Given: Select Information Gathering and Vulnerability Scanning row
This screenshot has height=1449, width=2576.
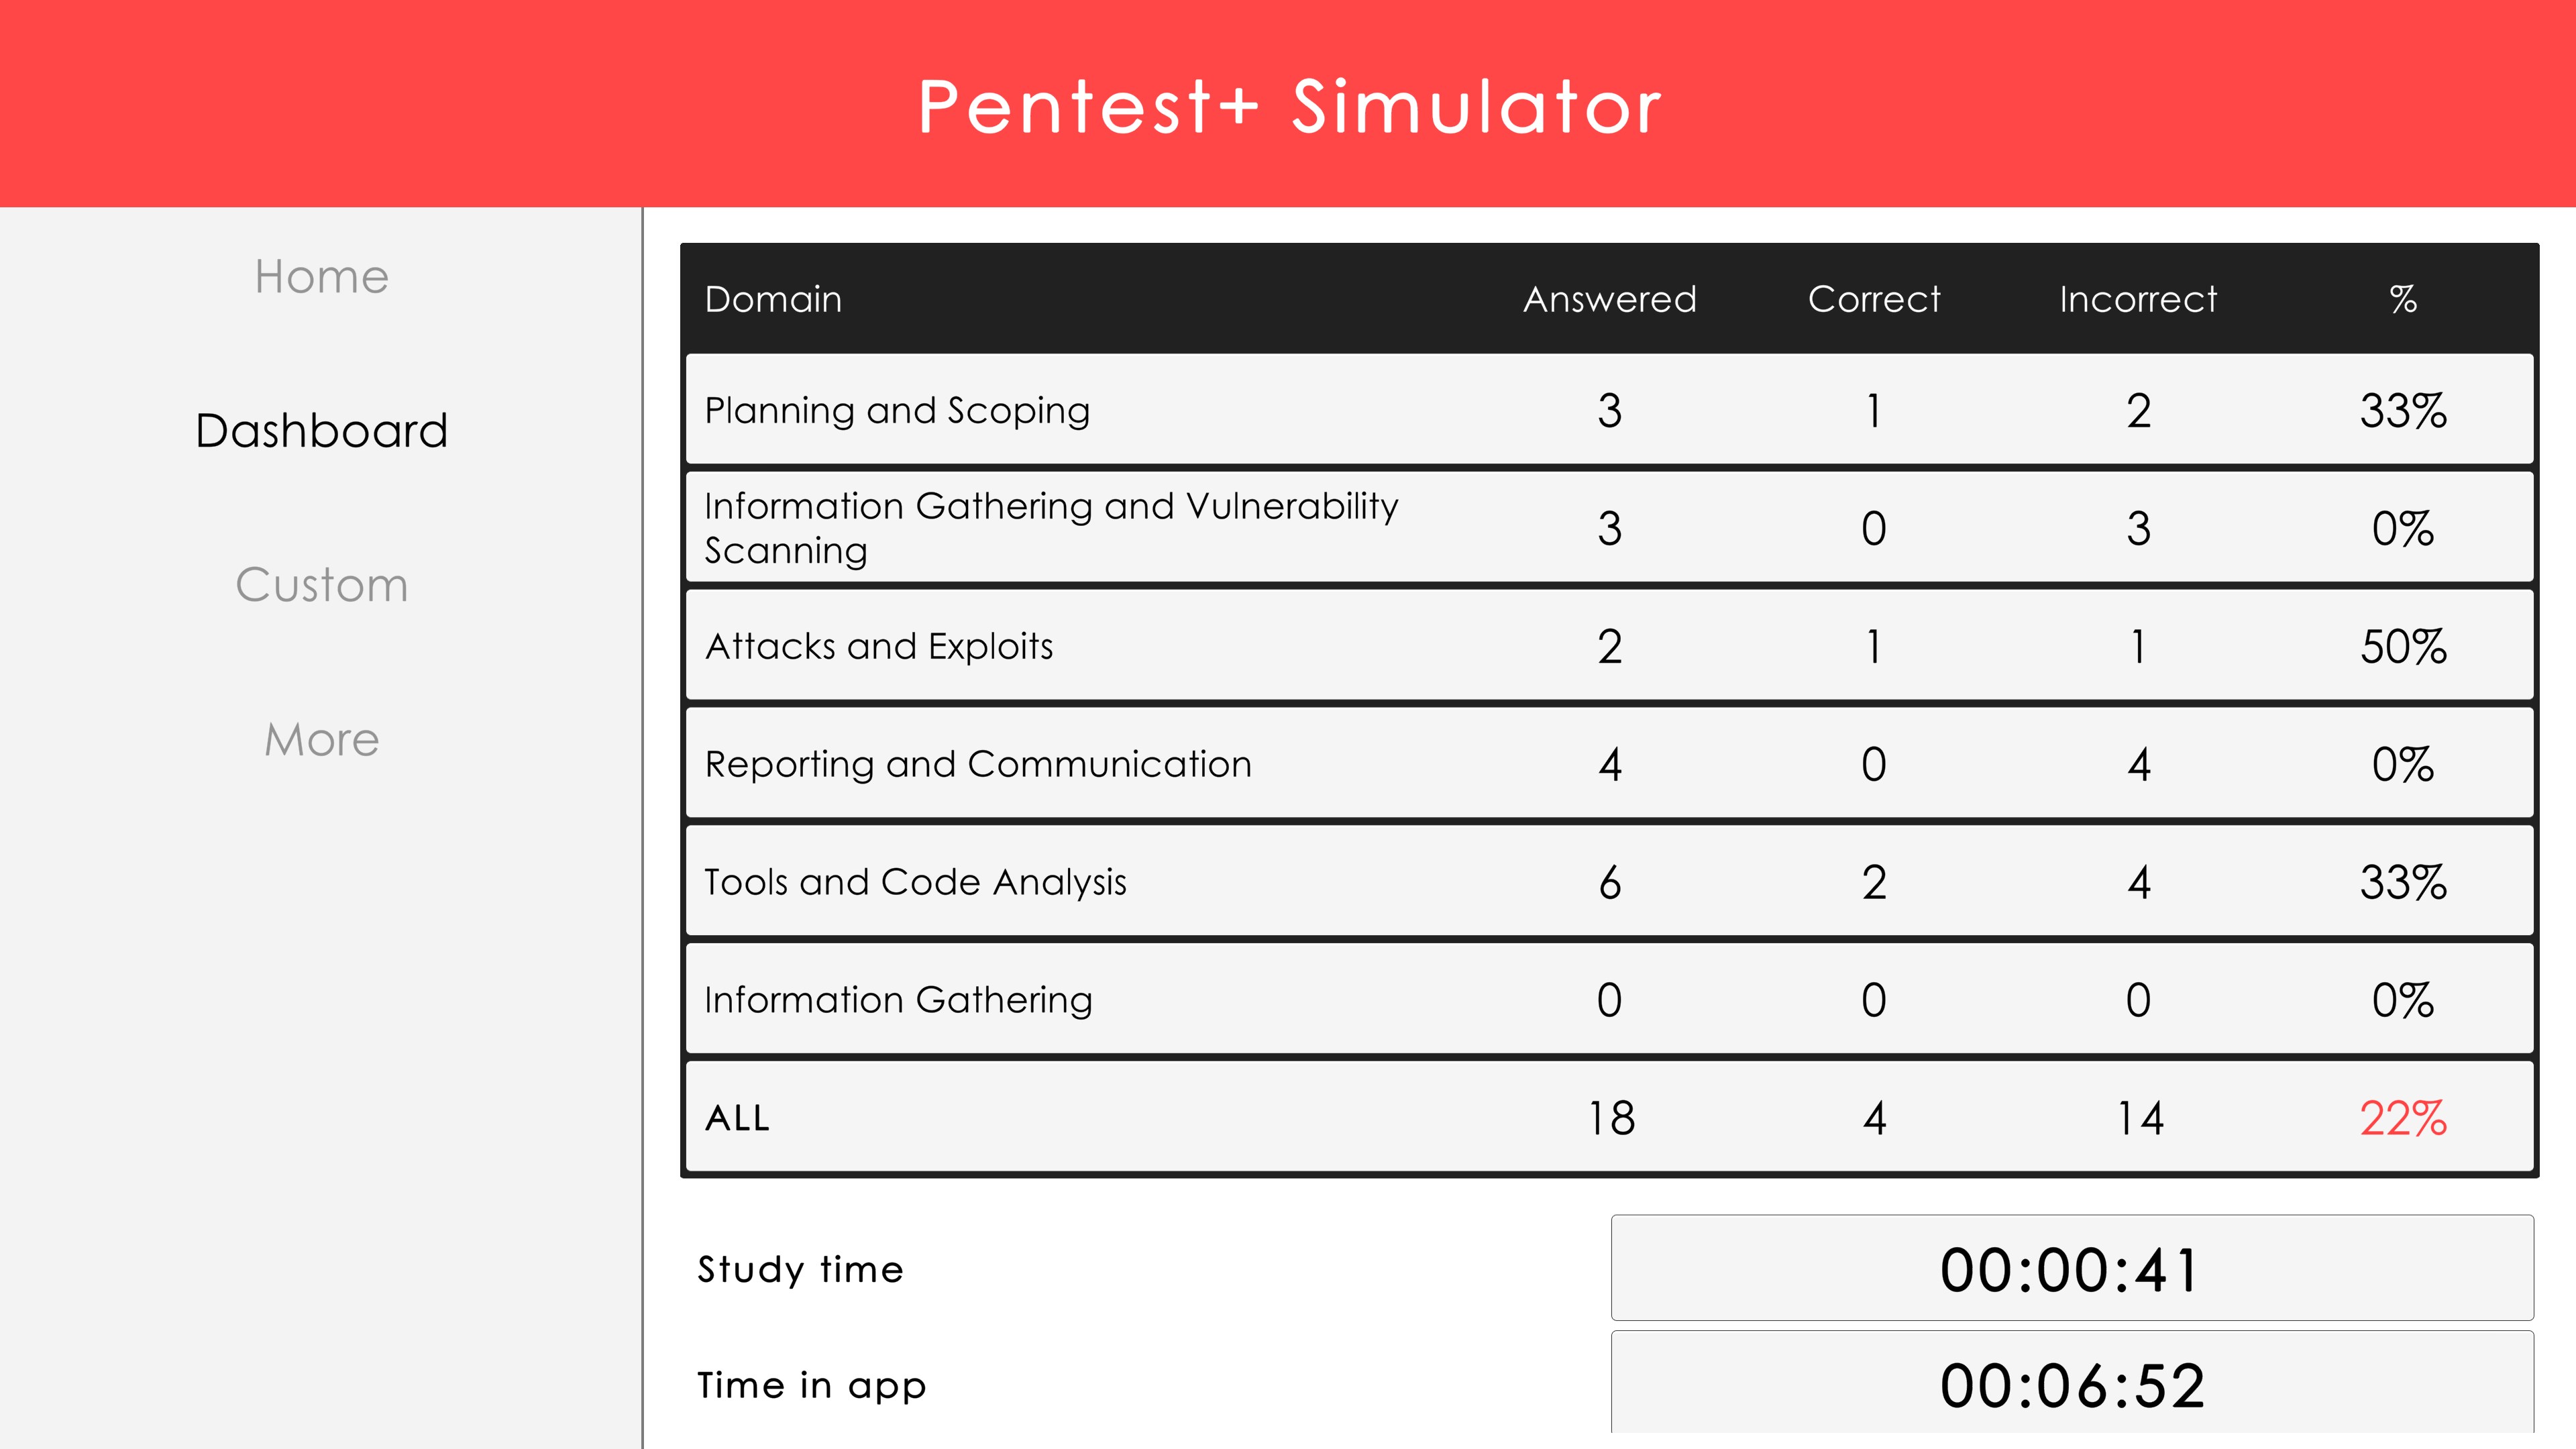Looking at the screenshot, I should click(x=1050, y=528).
